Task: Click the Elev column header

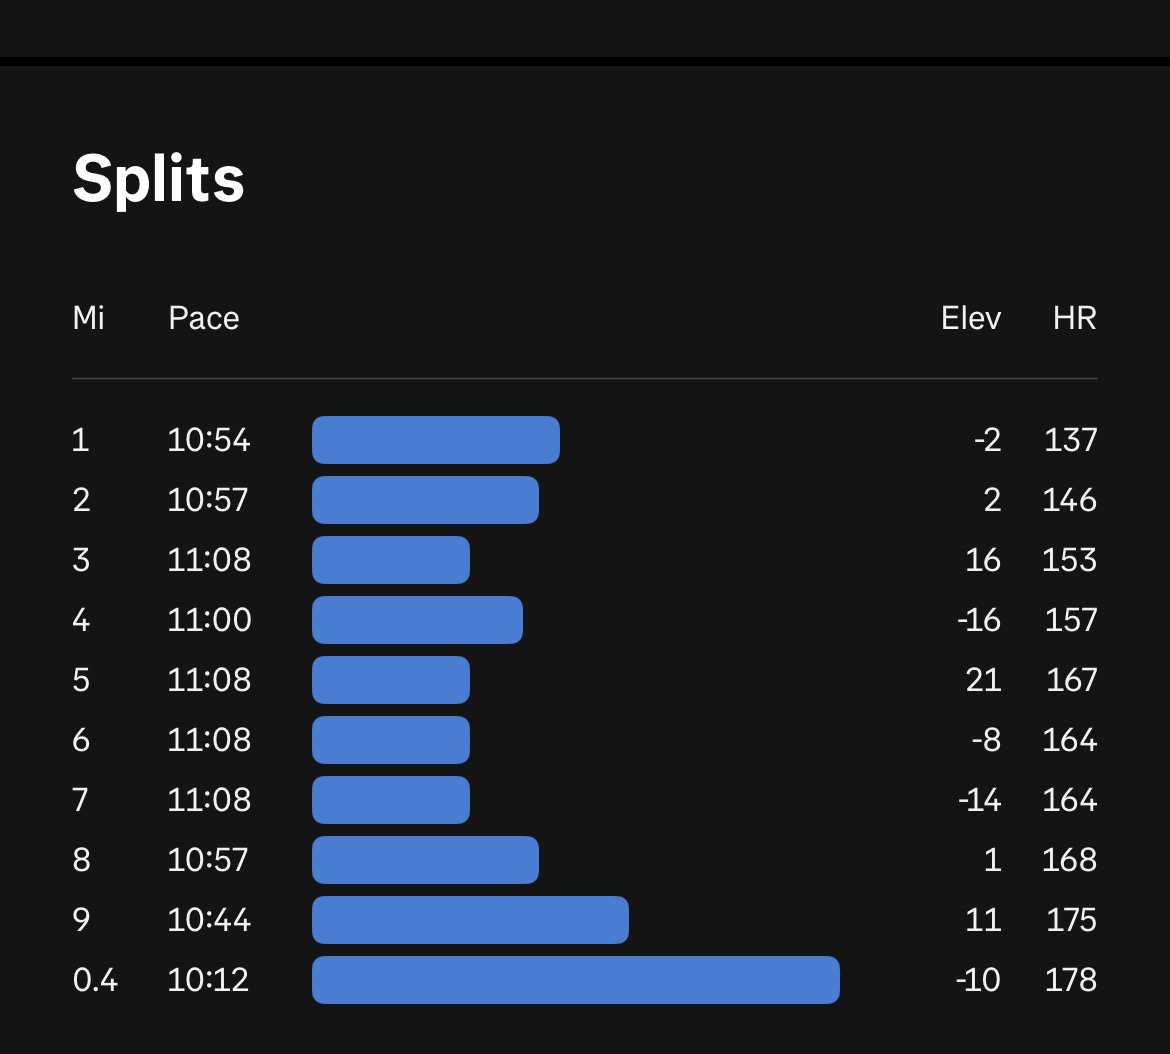Action: pyautogui.click(x=970, y=318)
